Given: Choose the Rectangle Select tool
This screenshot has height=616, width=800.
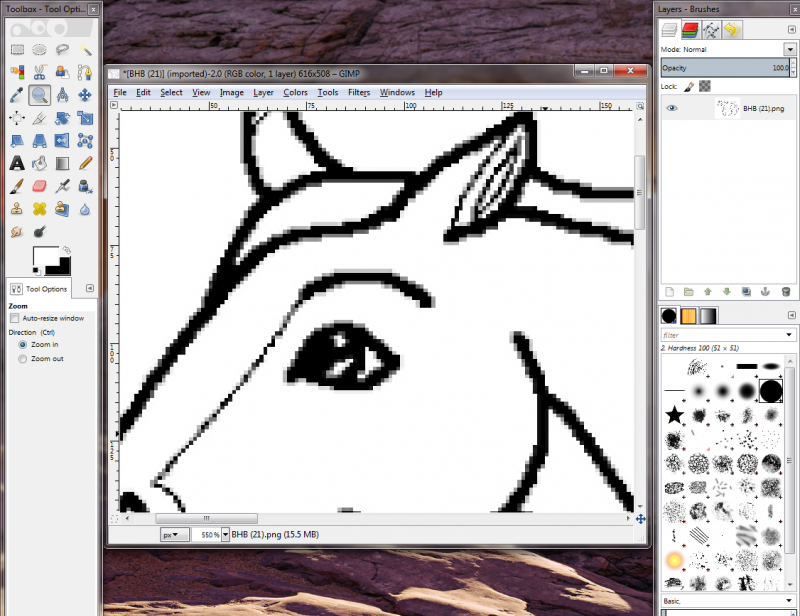Looking at the screenshot, I should pos(17,50).
